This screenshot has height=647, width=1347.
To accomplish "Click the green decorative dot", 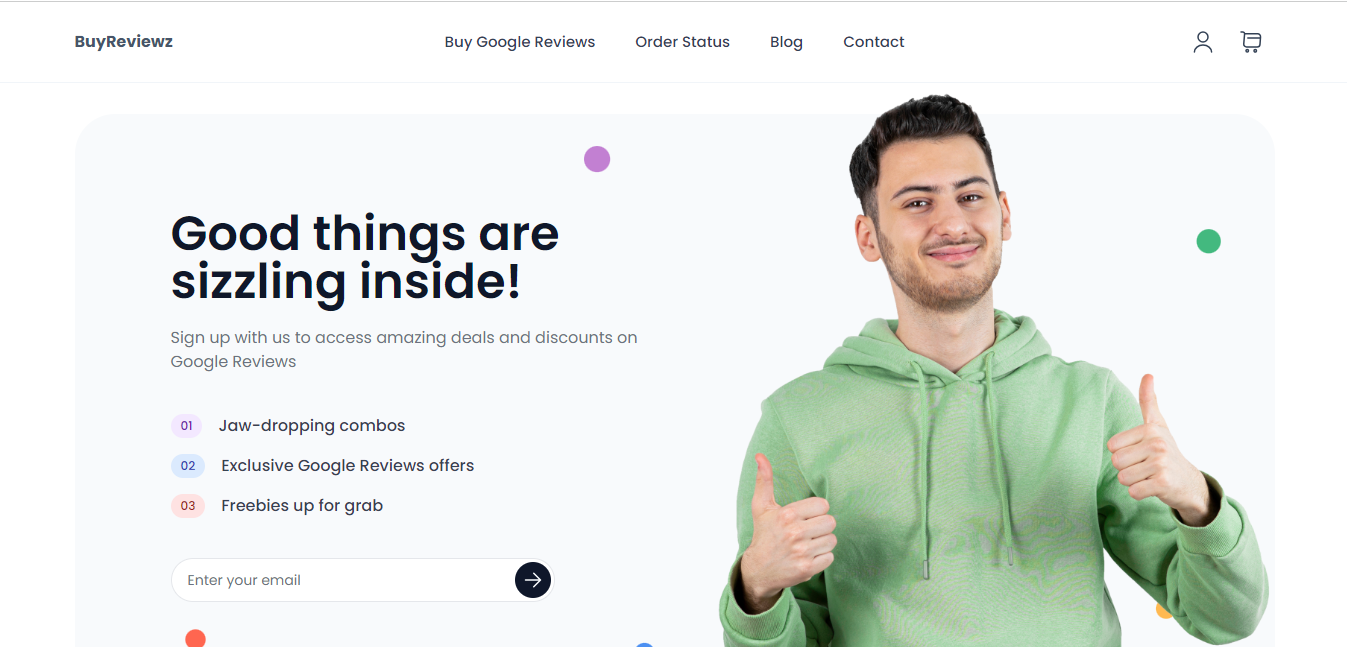I will tap(1209, 241).
